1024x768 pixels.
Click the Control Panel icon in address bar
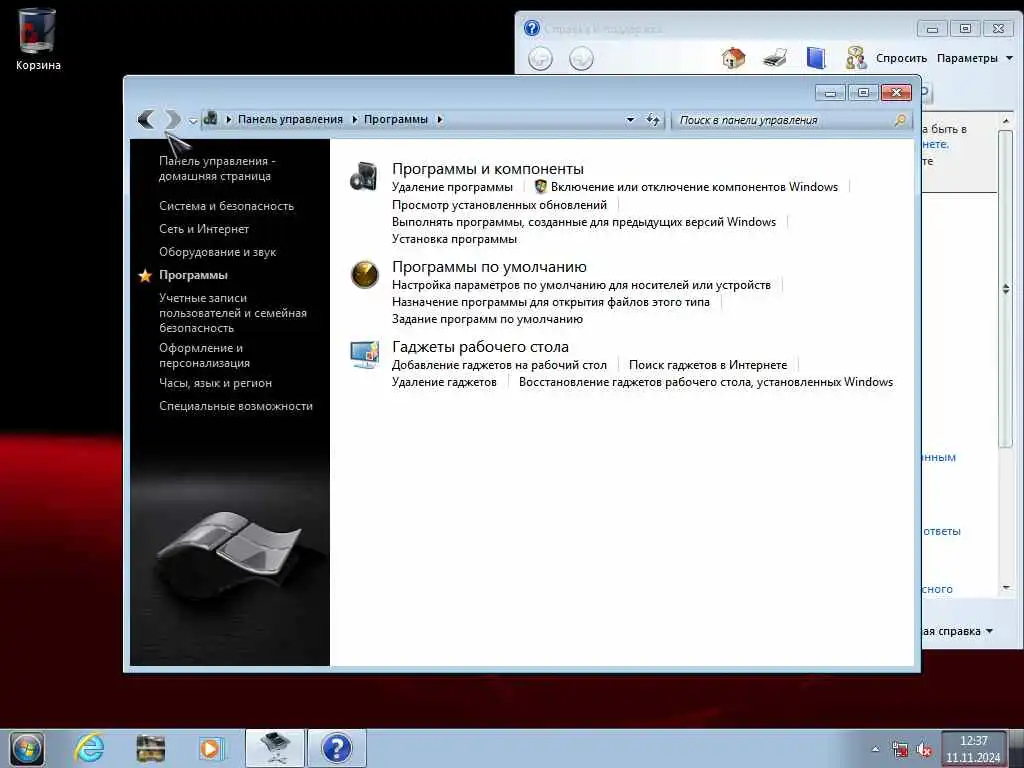(x=210, y=119)
